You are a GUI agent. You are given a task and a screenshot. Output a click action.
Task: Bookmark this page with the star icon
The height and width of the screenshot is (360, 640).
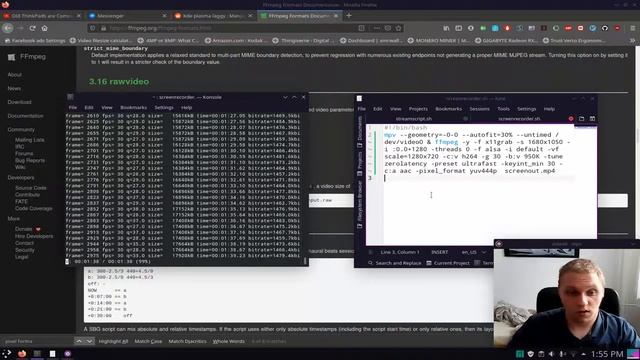[x=399, y=28]
